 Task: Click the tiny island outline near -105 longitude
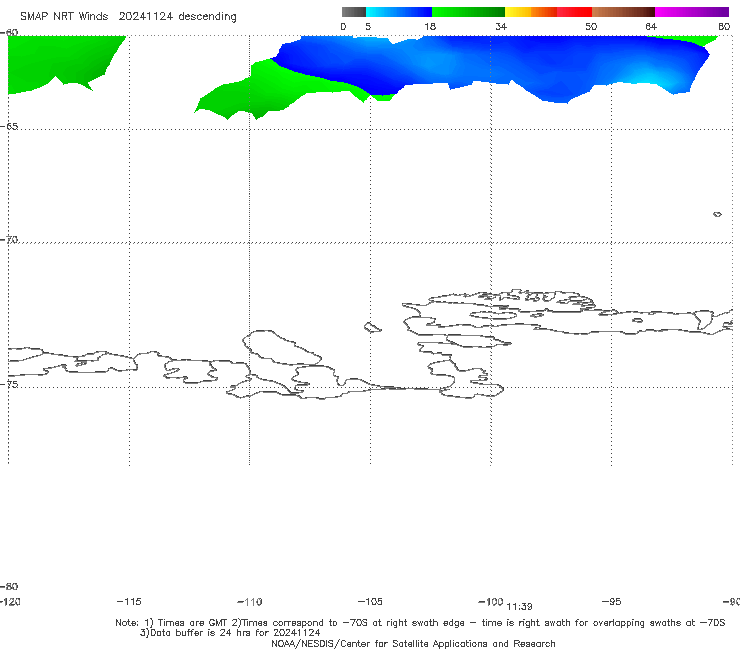pos(372,327)
